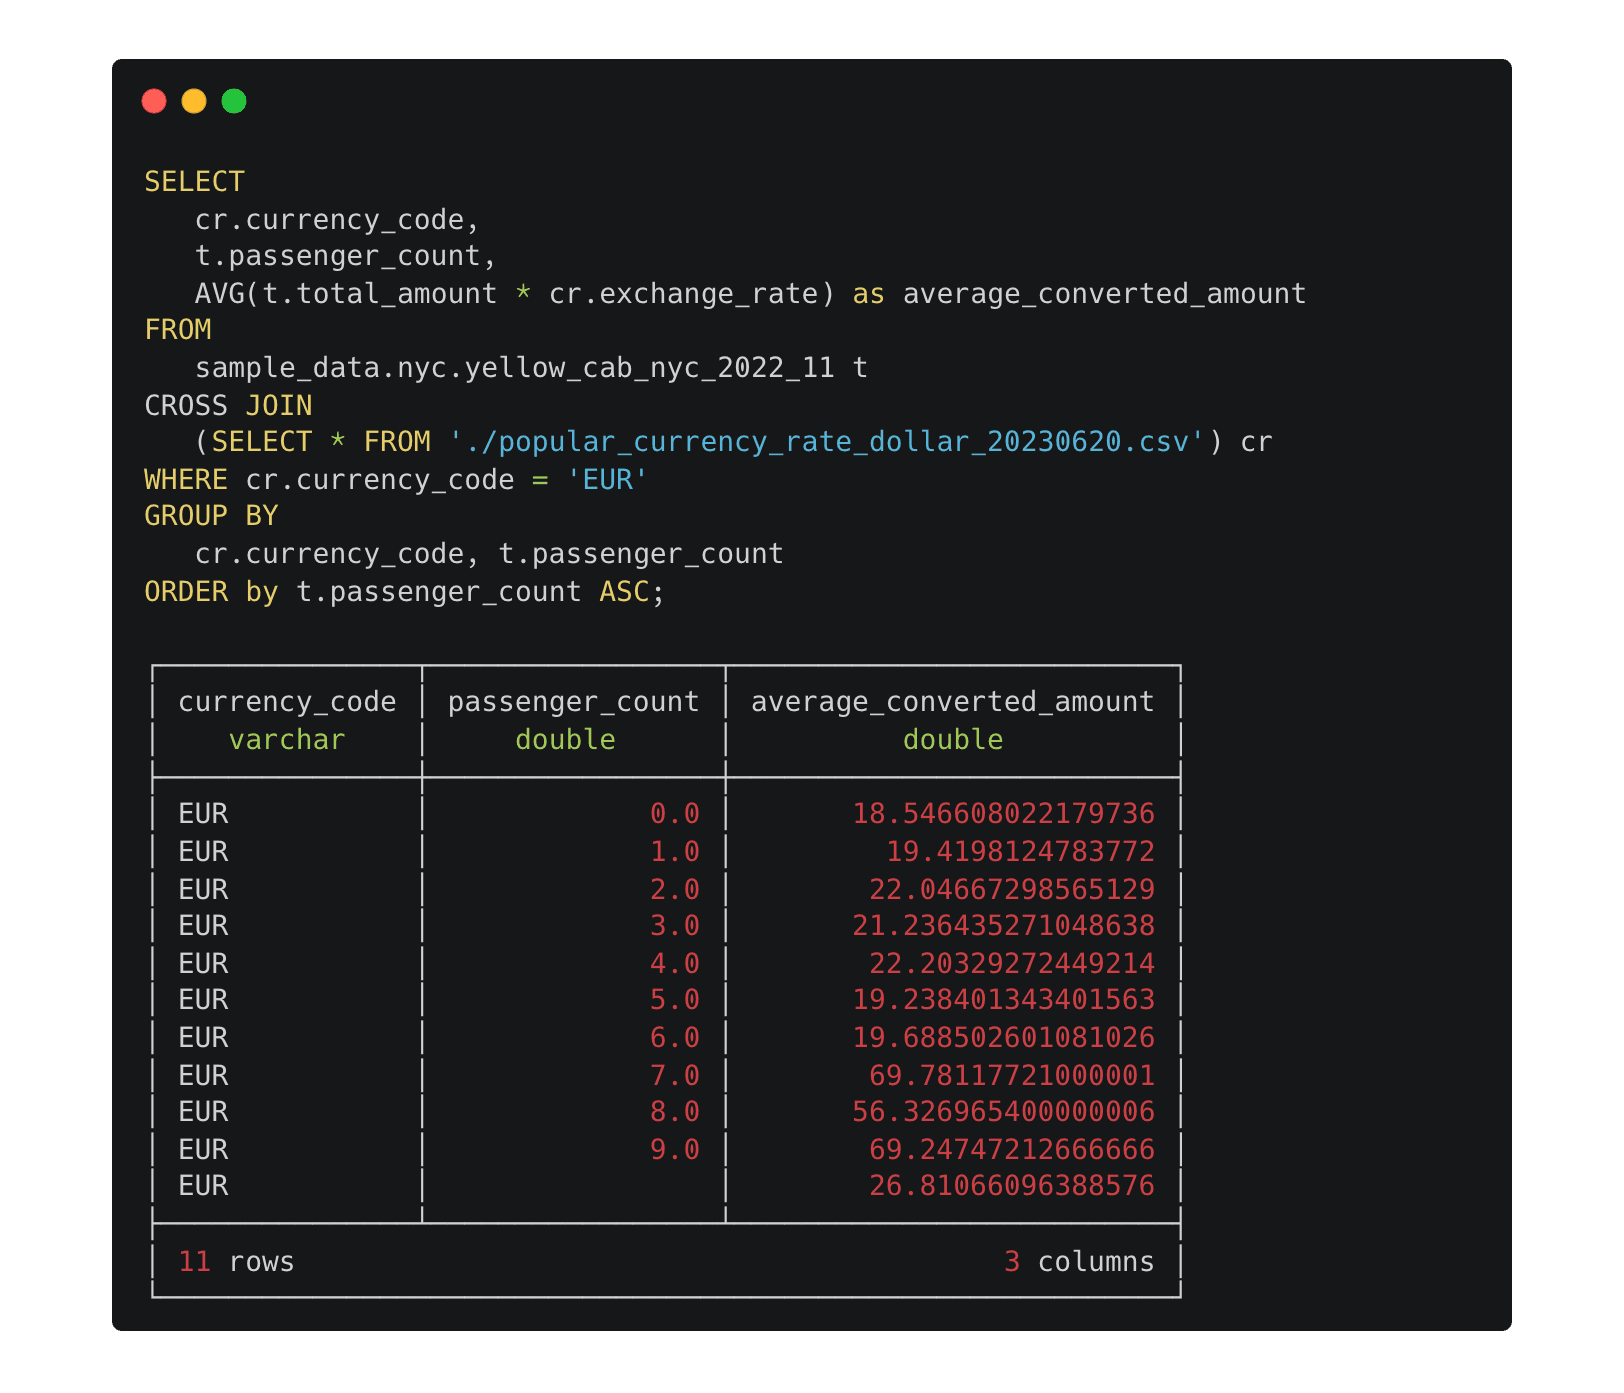This screenshot has height=1393, width=1624.
Task: Click the SELECT keyword on first line
Action: 194,182
